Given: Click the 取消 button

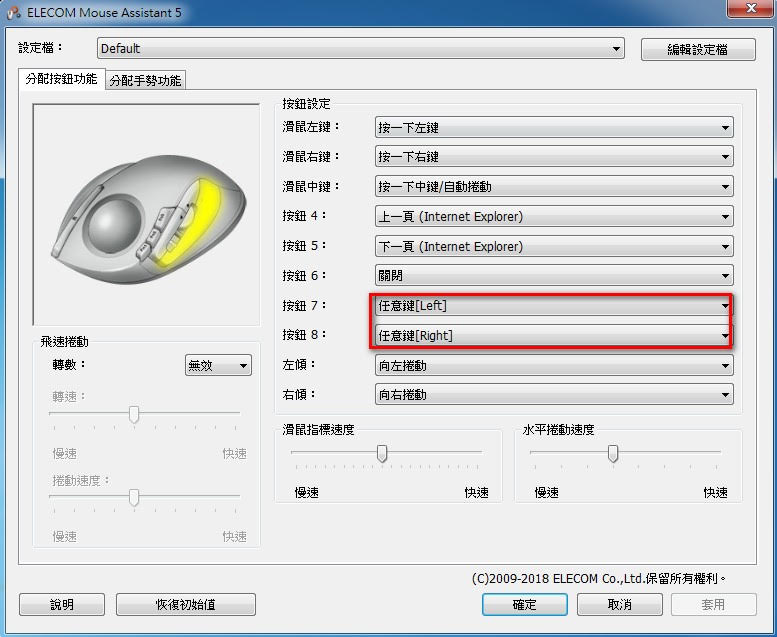Looking at the screenshot, I should (x=619, y=604).
